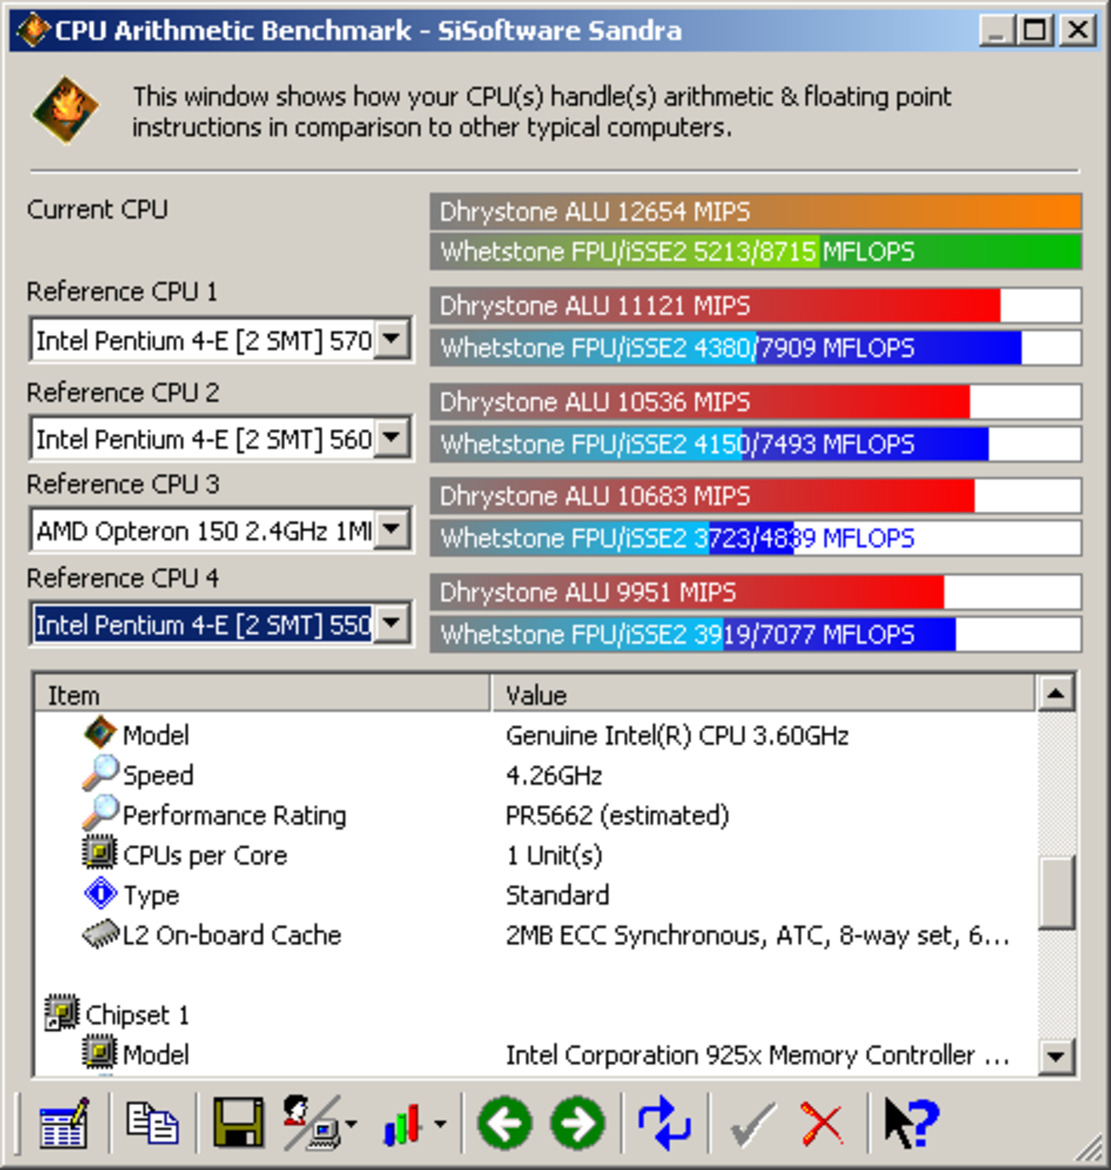Click the list scroll up arrow

pos(1056,693)
